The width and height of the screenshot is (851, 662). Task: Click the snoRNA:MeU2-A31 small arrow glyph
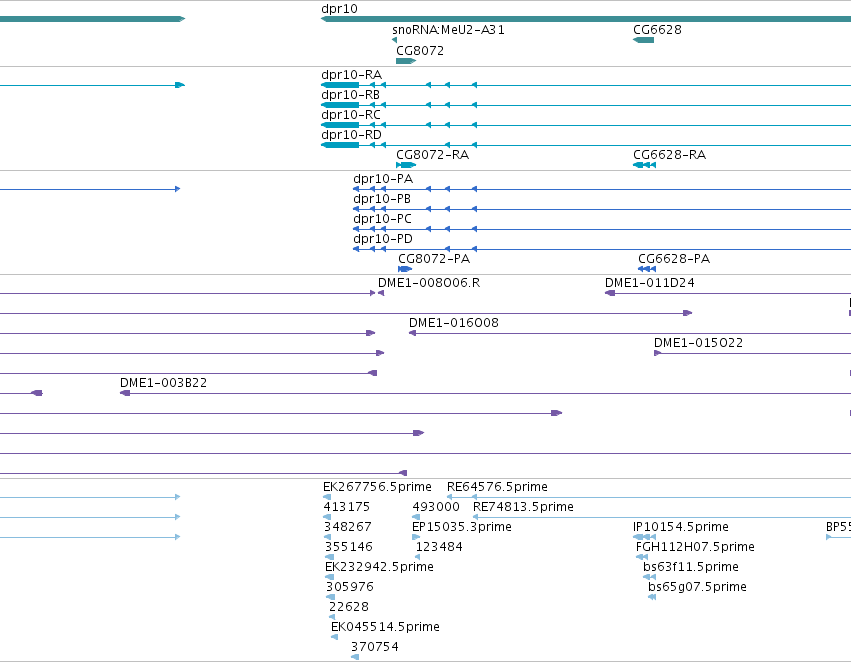click(x=395, y=40)
